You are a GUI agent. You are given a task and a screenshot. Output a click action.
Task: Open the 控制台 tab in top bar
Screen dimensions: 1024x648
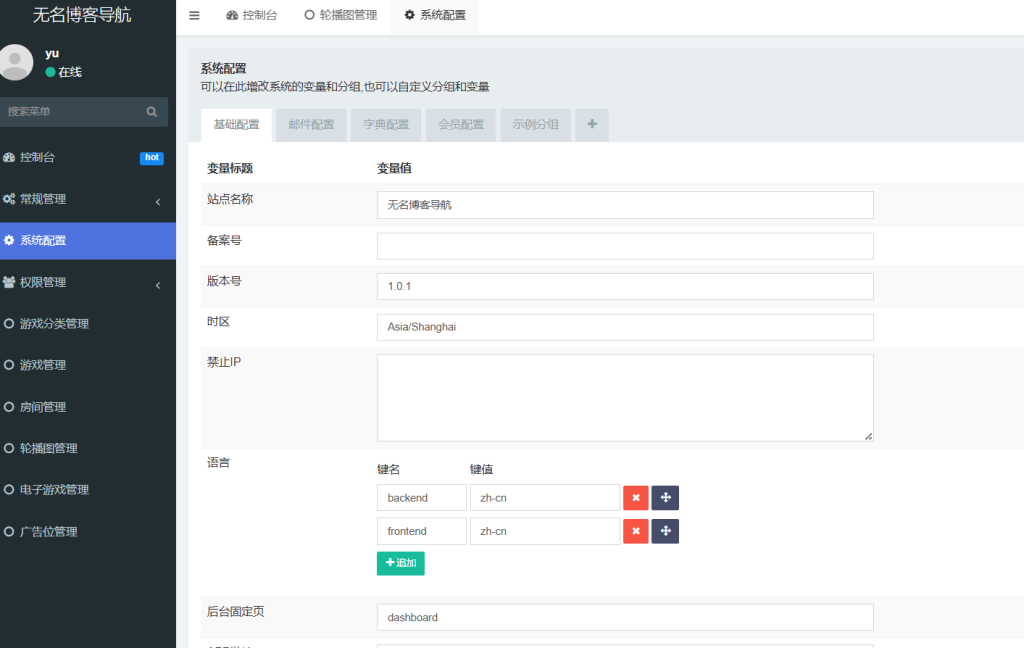(x=251, y=15)
